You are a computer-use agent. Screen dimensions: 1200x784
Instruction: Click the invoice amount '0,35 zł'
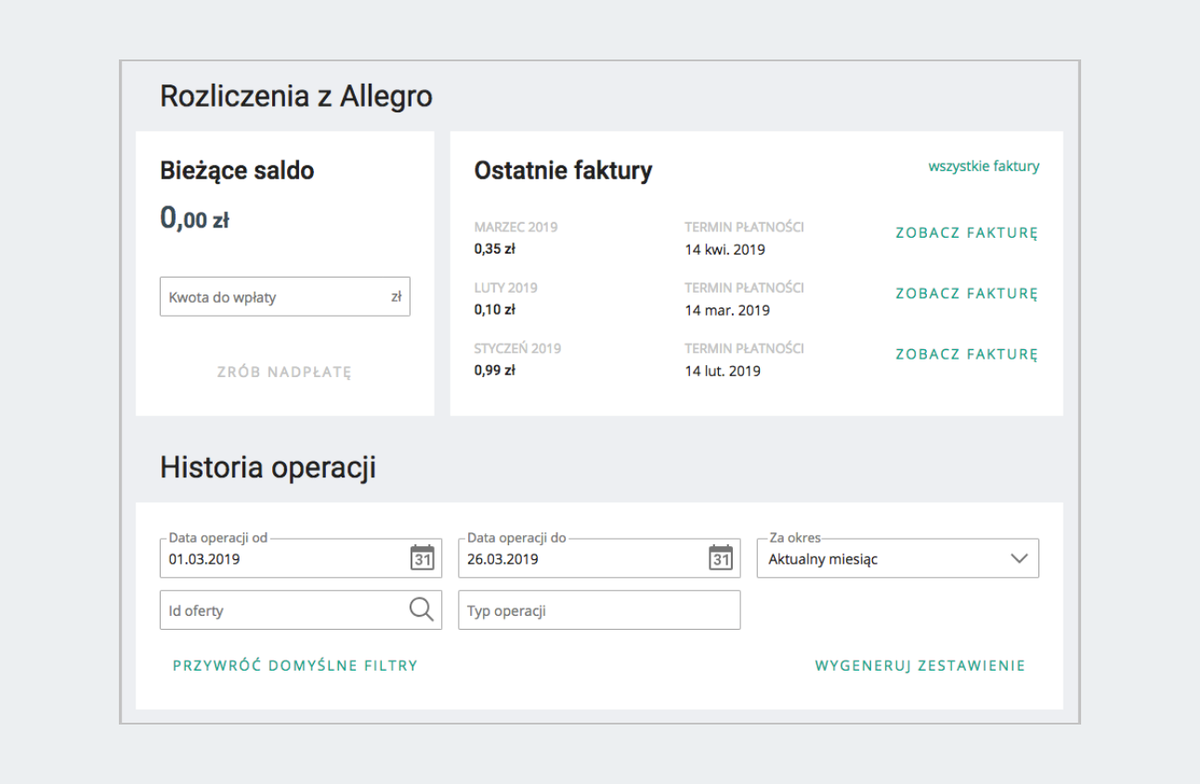coord(494,249)
